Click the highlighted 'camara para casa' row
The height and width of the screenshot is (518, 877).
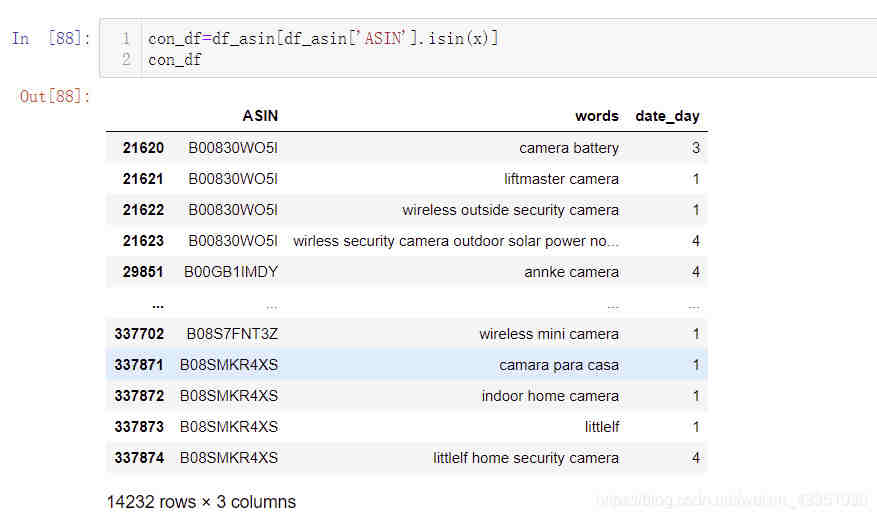click(x=558, y=365)
